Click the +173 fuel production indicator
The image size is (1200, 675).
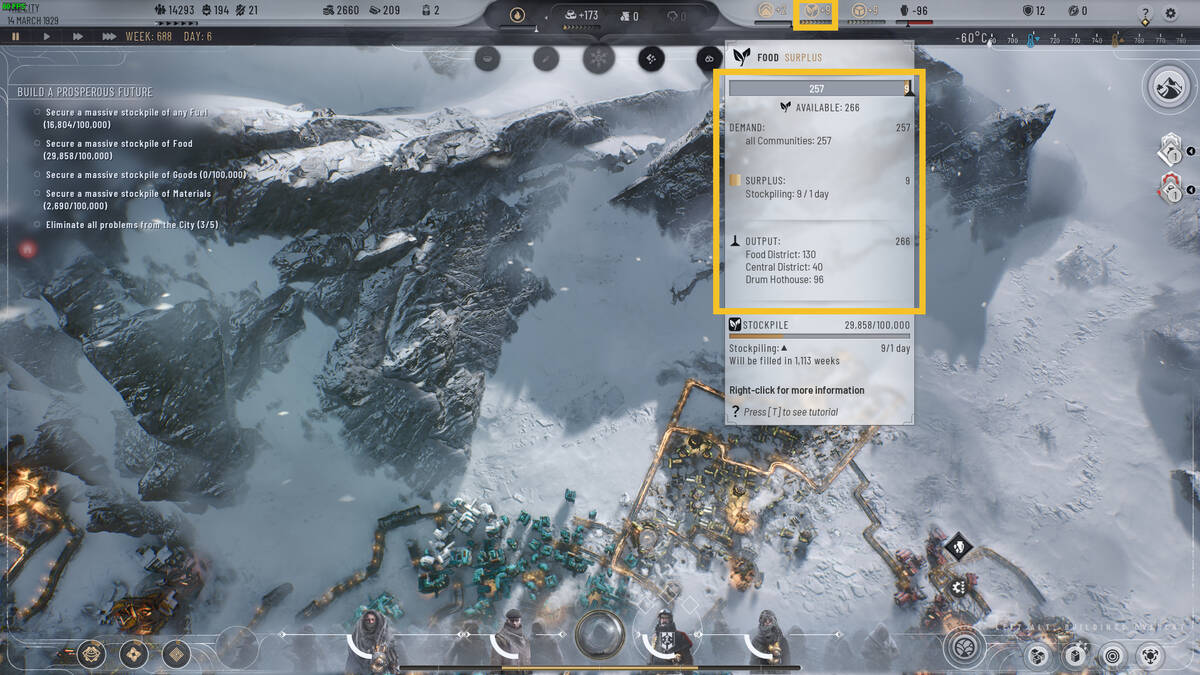580,15
